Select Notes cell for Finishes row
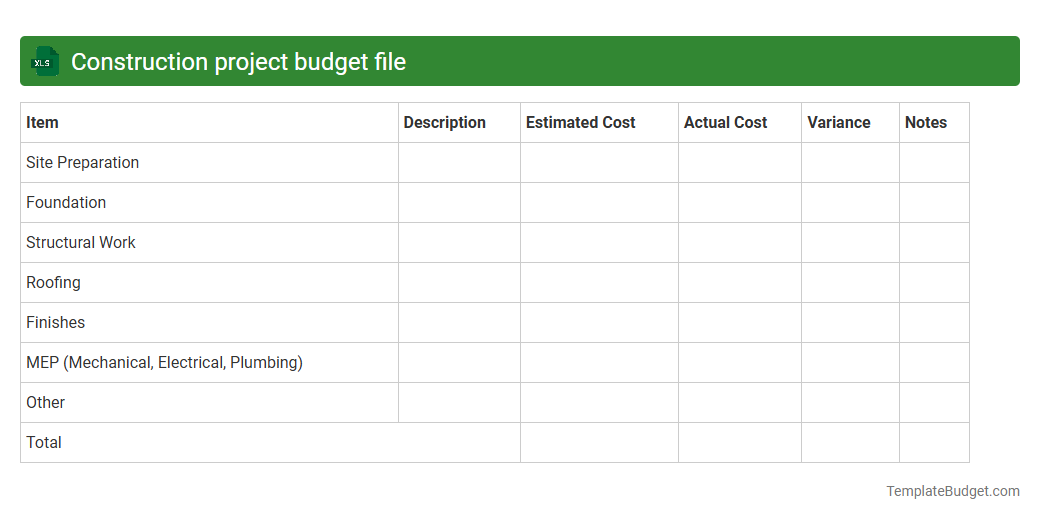This screenshot has height=520, width=1040. point(934,322)
